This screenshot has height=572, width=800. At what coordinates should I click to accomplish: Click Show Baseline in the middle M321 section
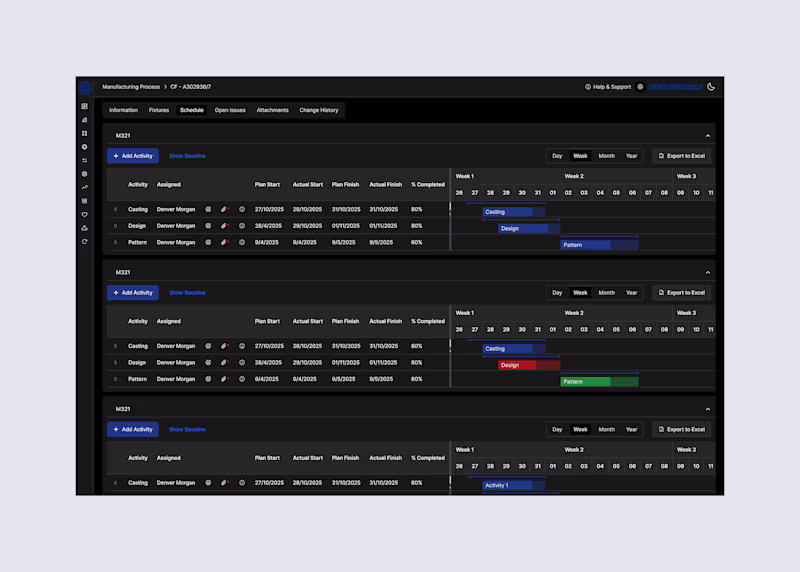(x=187, y=293)
